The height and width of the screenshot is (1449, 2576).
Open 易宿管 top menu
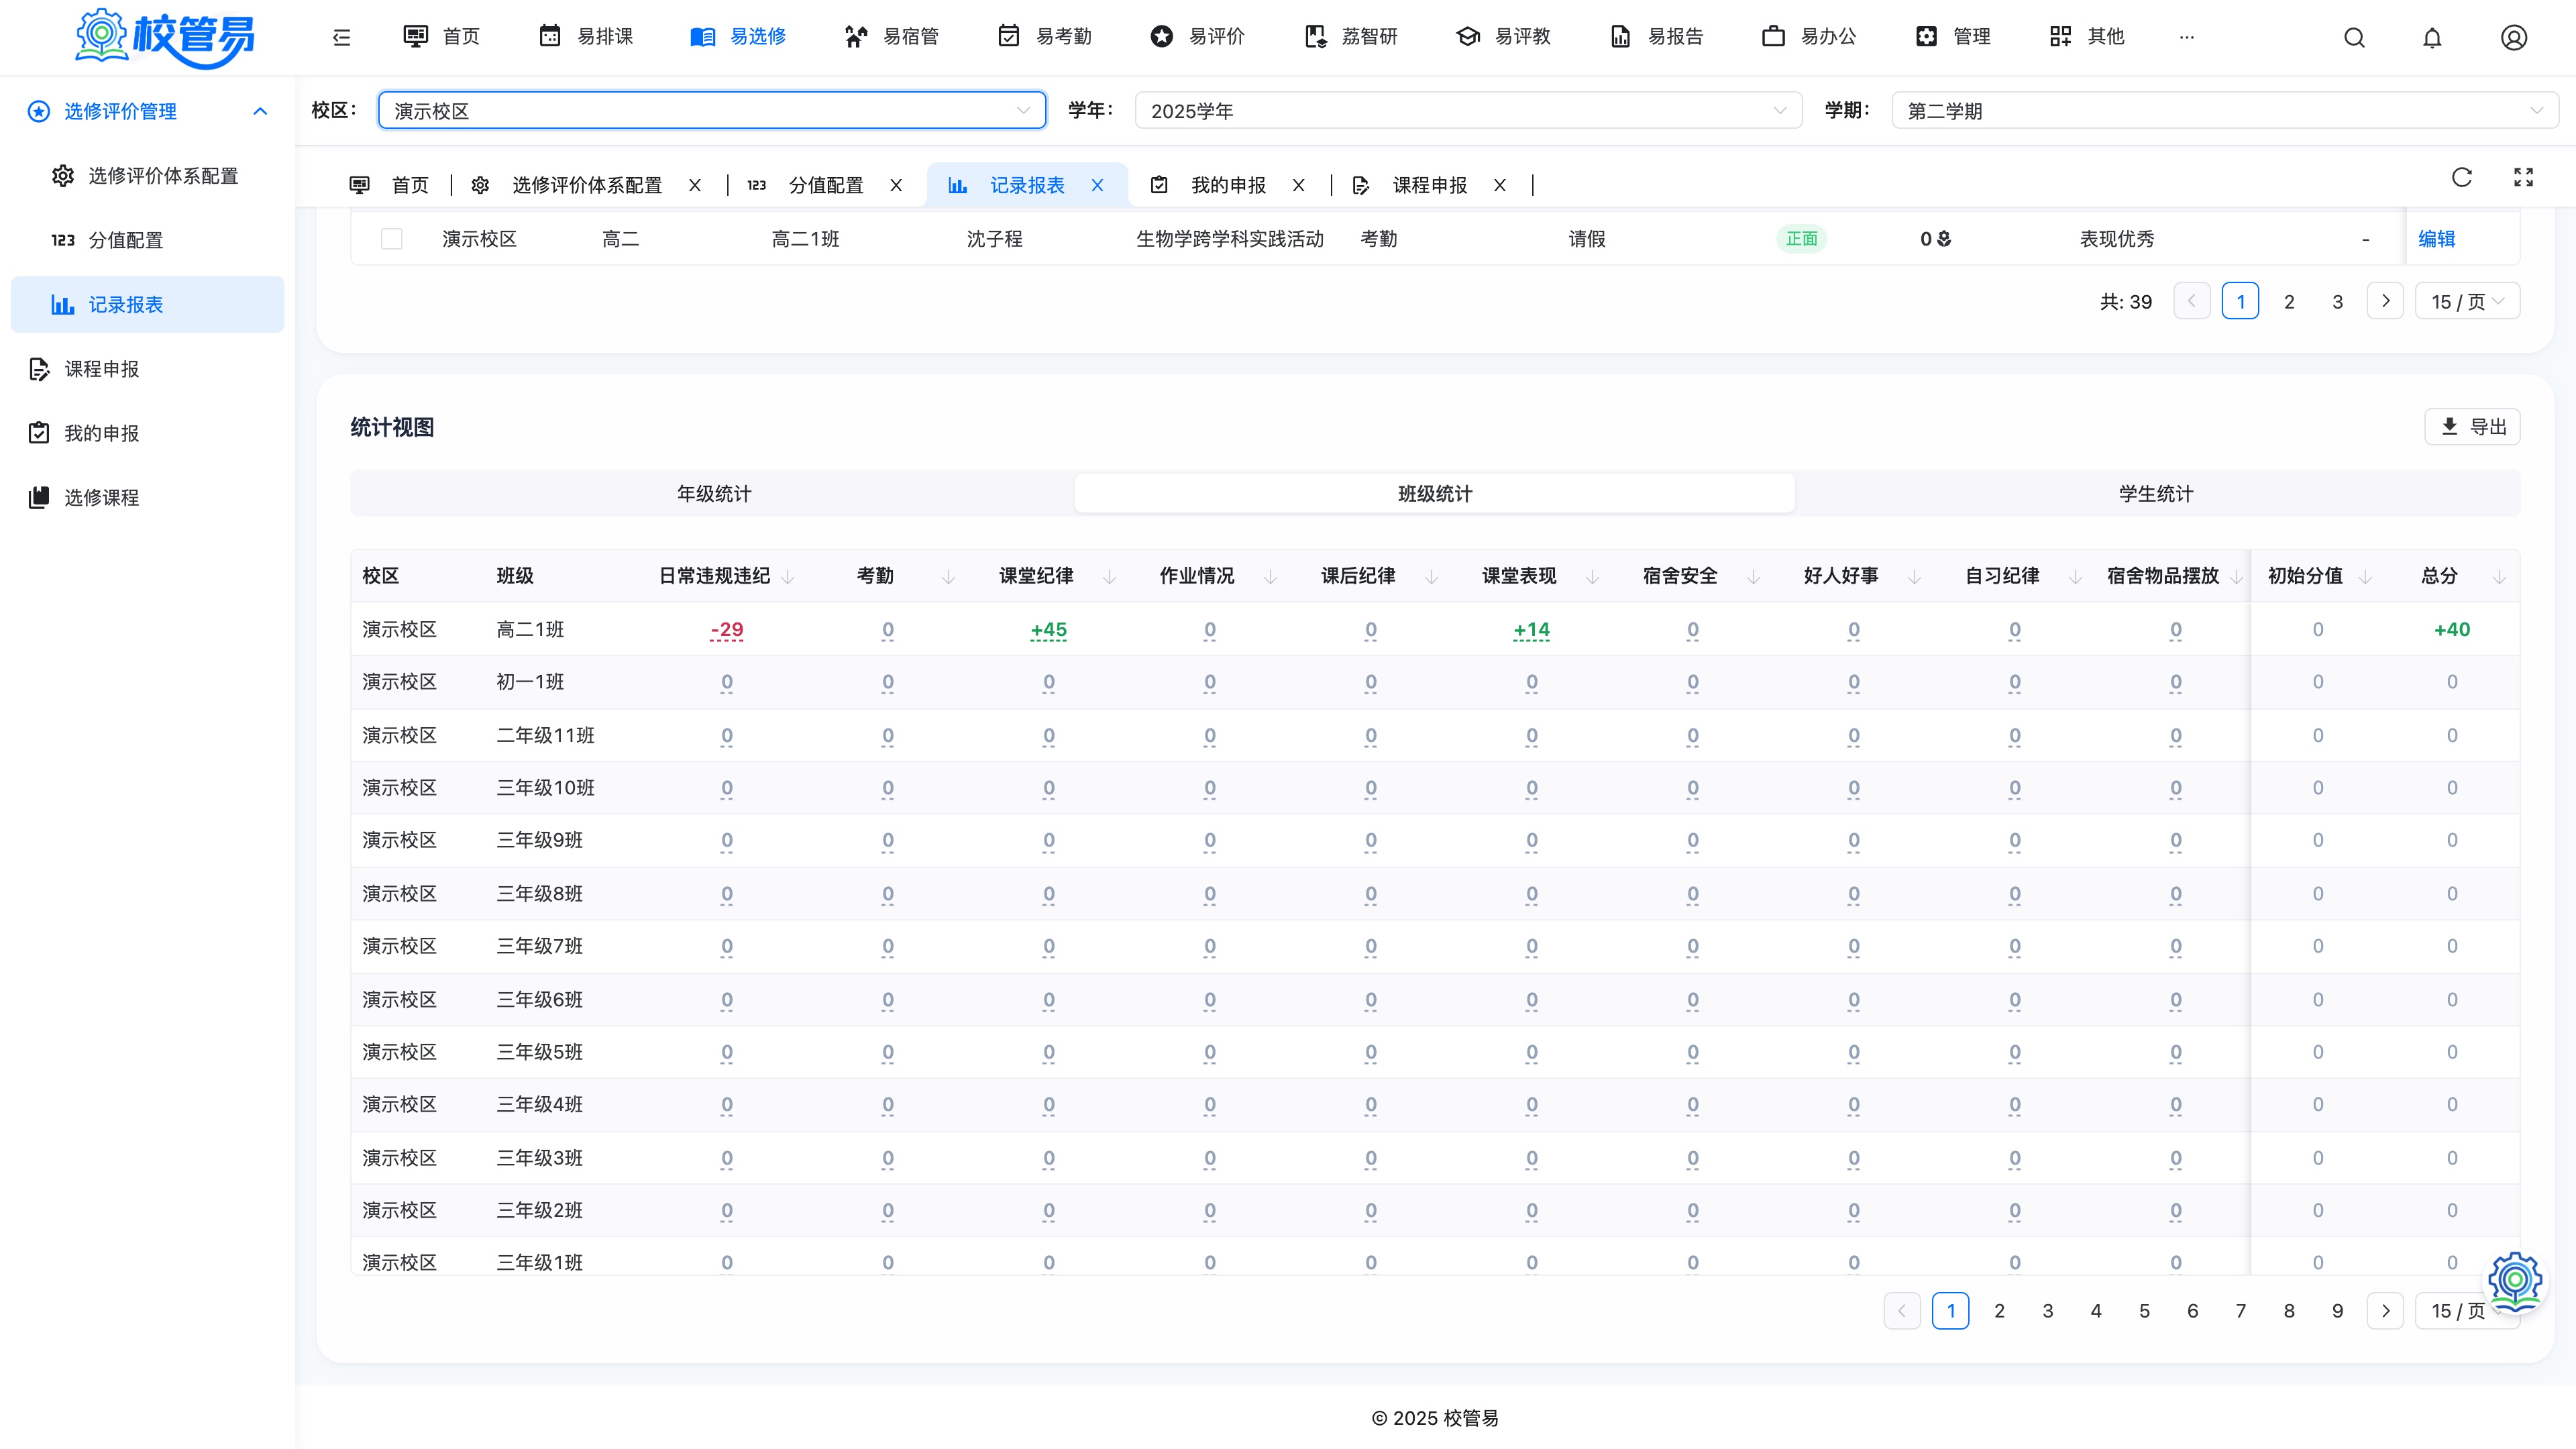[892, 37]
